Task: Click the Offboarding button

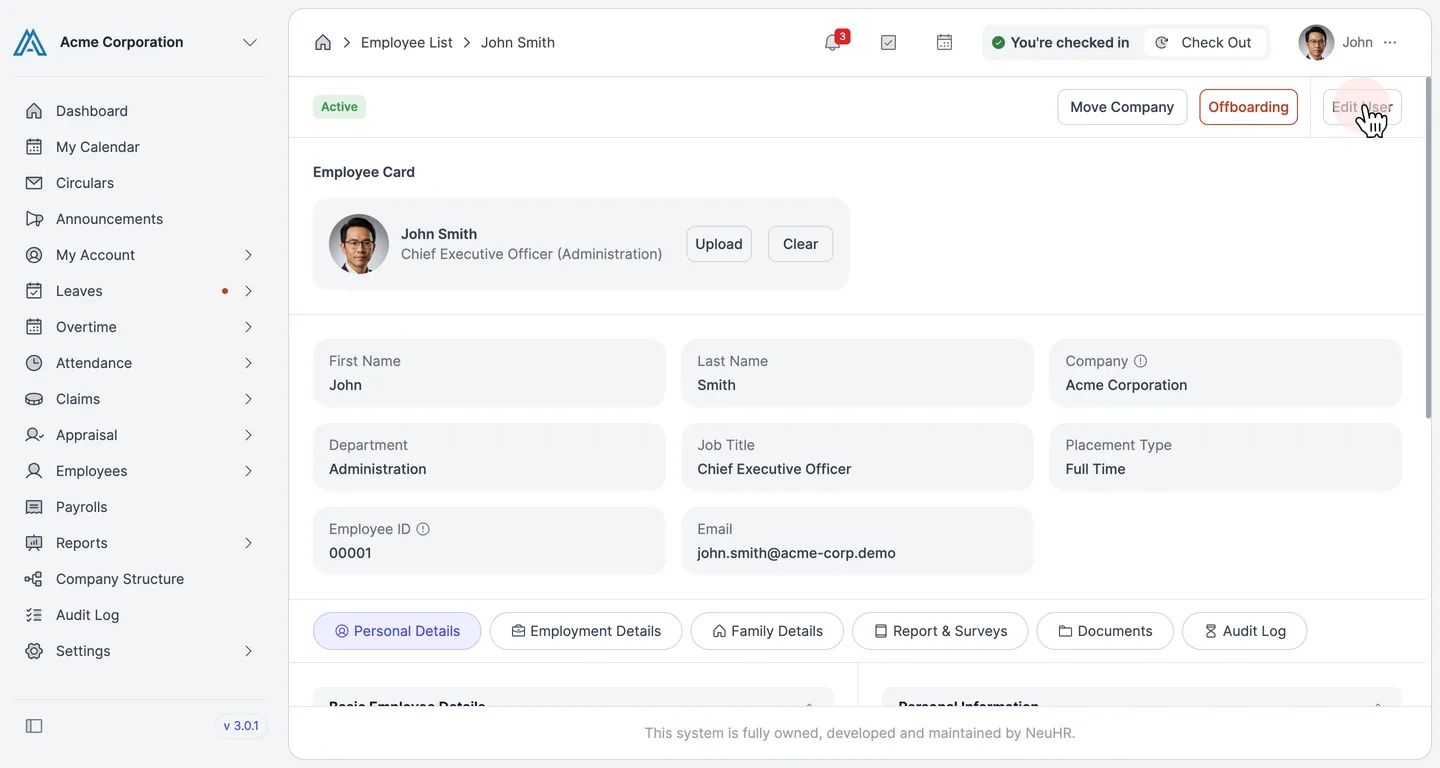Action: 1248,107
